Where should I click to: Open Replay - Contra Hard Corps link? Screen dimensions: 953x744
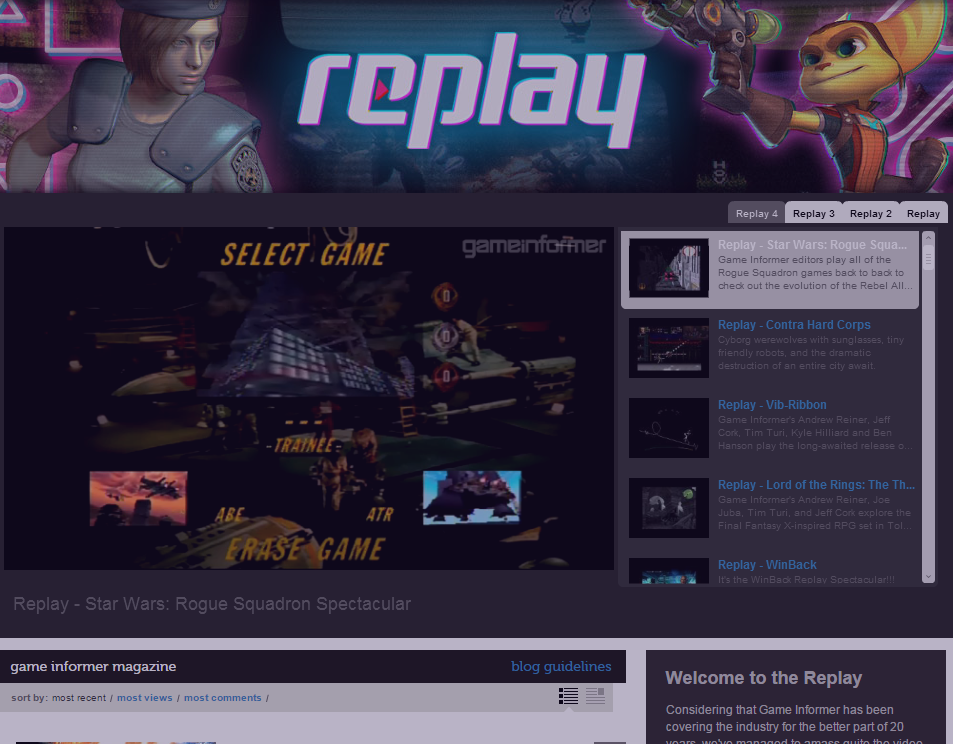tap(794, 325)
